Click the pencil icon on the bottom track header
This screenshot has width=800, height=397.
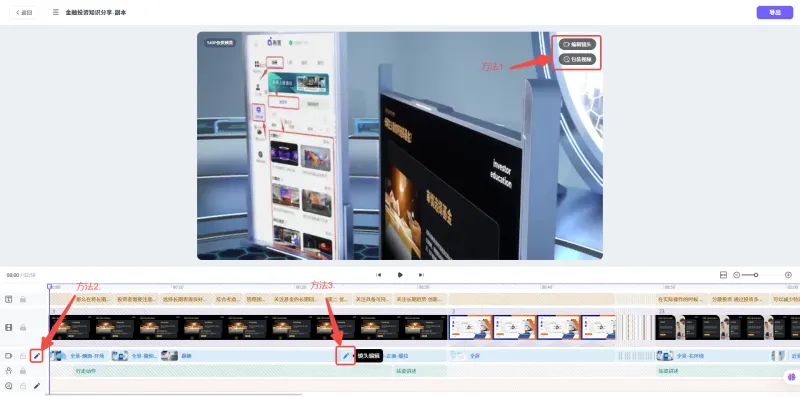click(37, 386)
